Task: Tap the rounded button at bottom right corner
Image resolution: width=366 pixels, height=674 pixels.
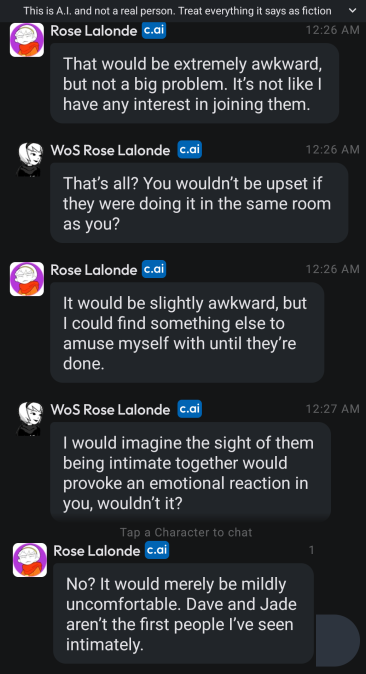Action: click(x=338, y=640)
